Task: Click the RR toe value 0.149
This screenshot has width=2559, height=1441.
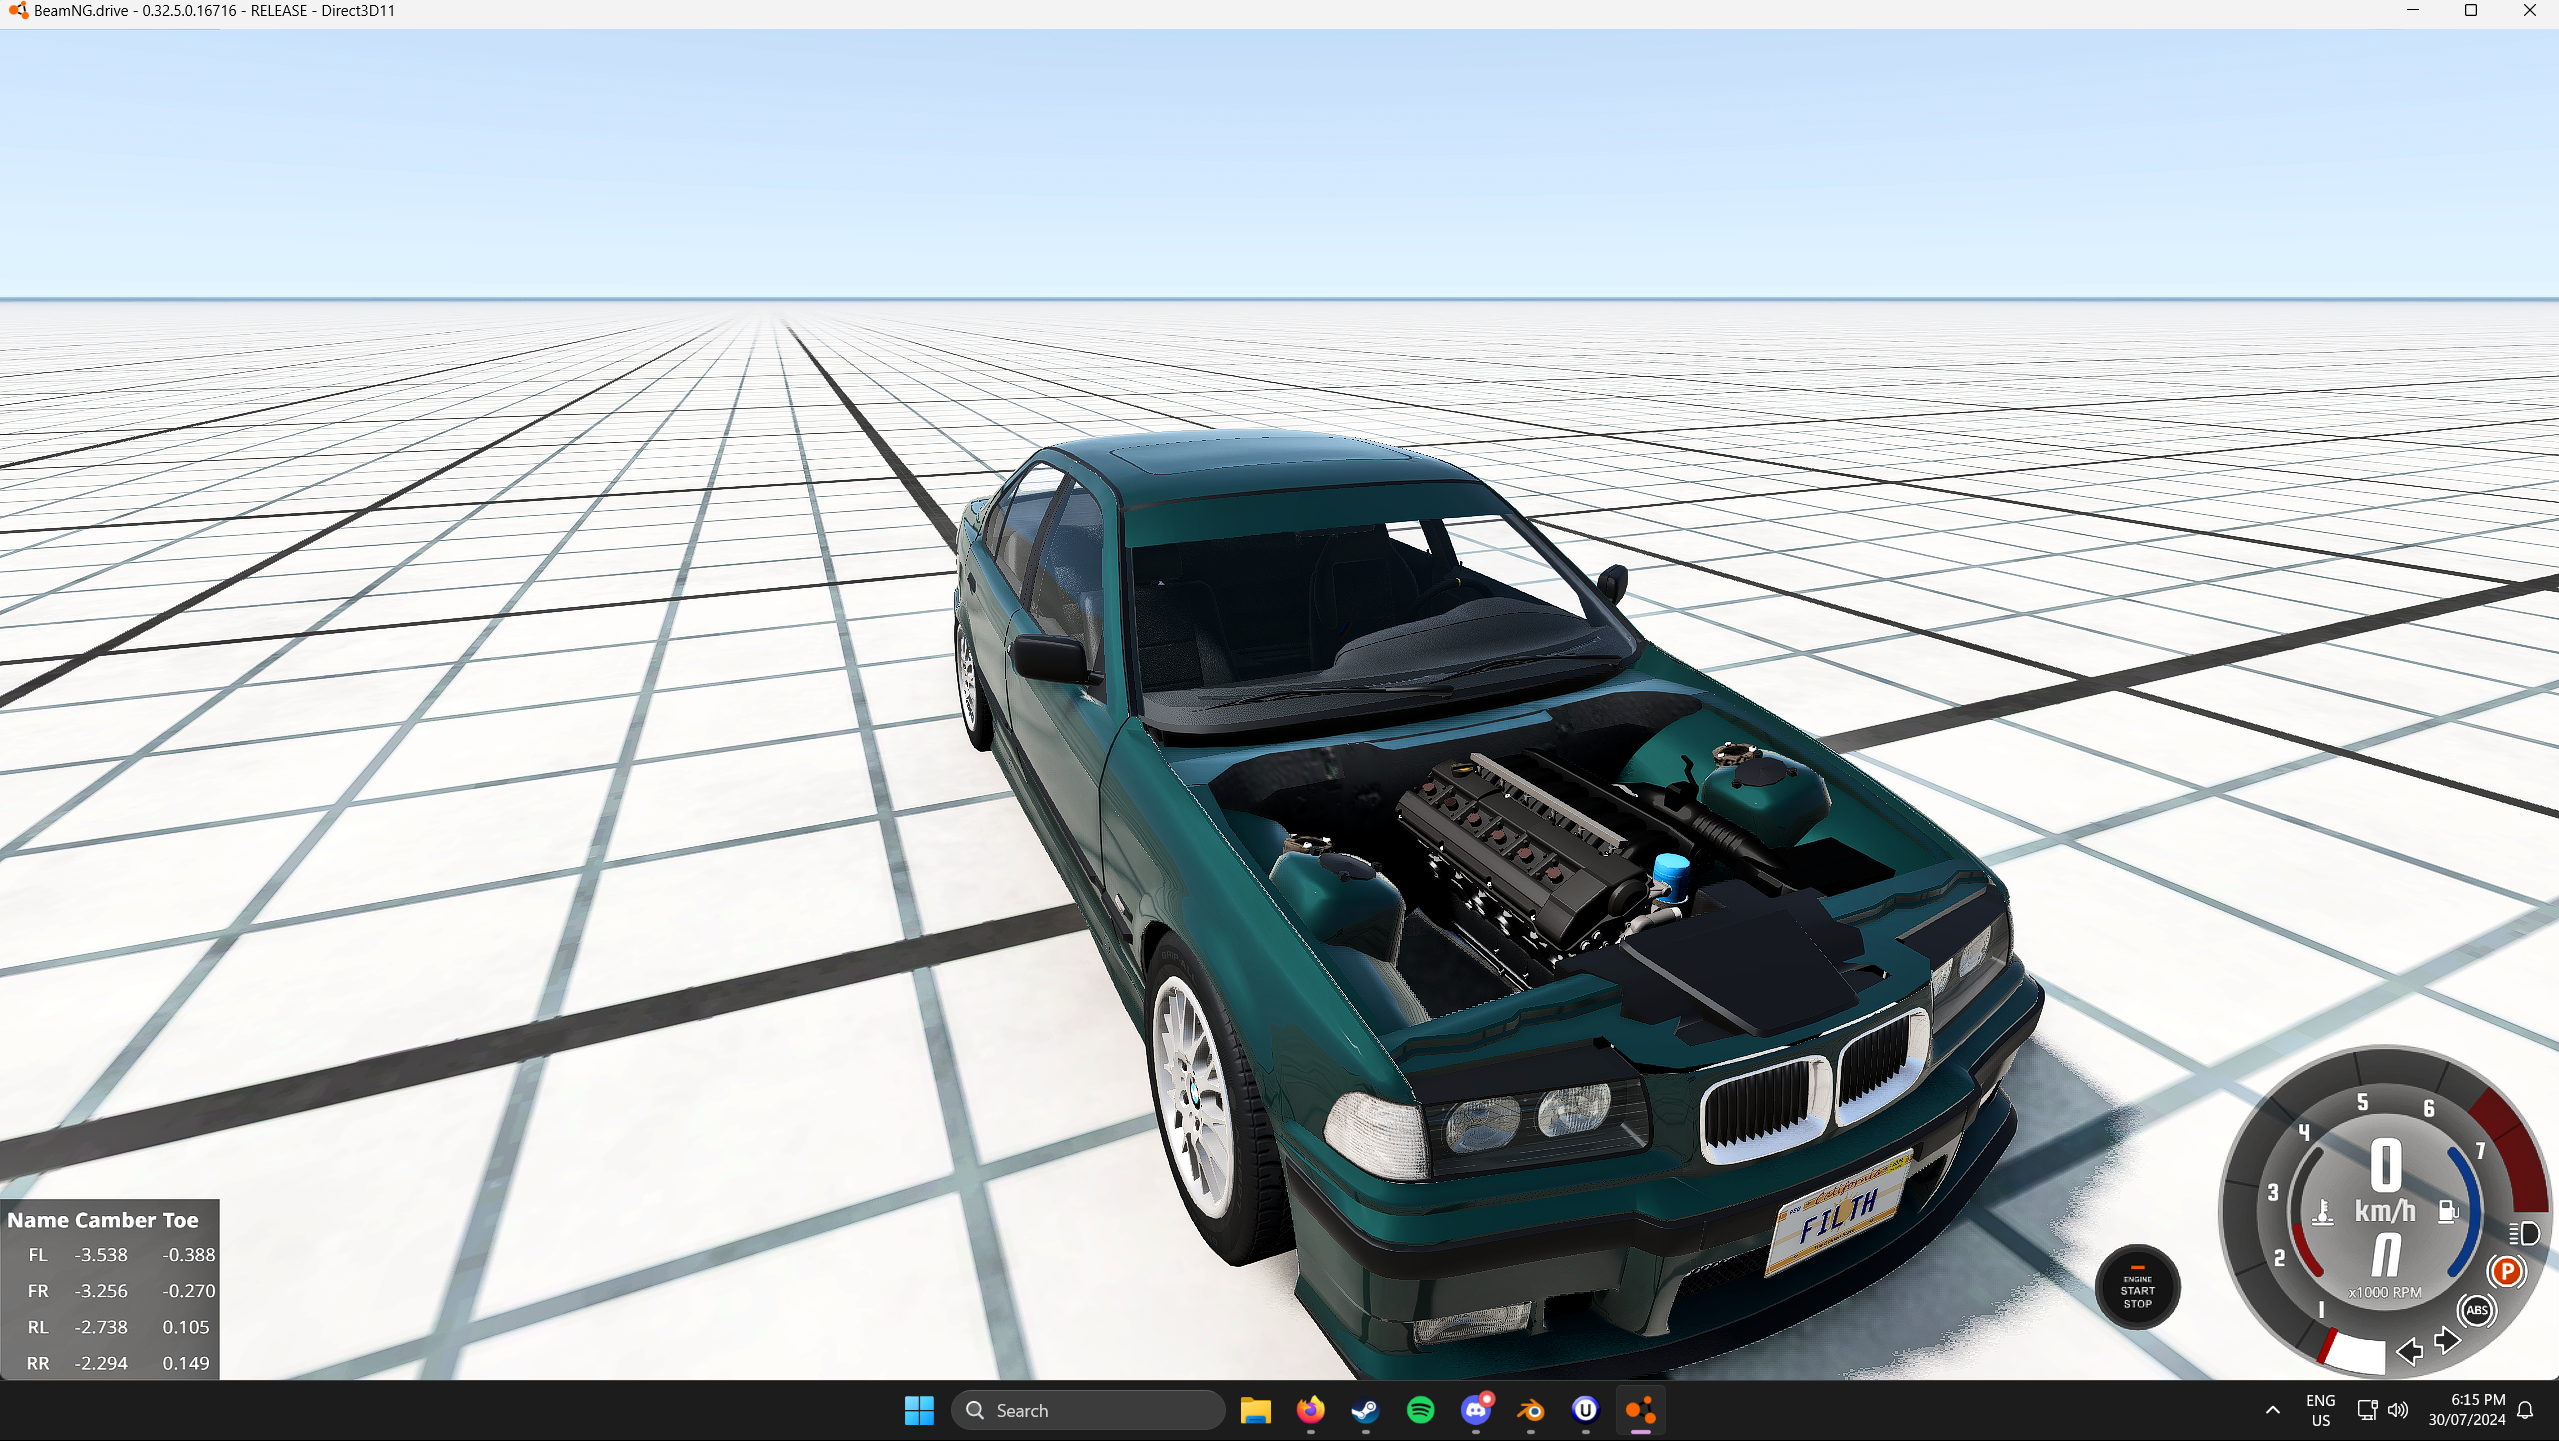Action: [x=186, y=1363]
